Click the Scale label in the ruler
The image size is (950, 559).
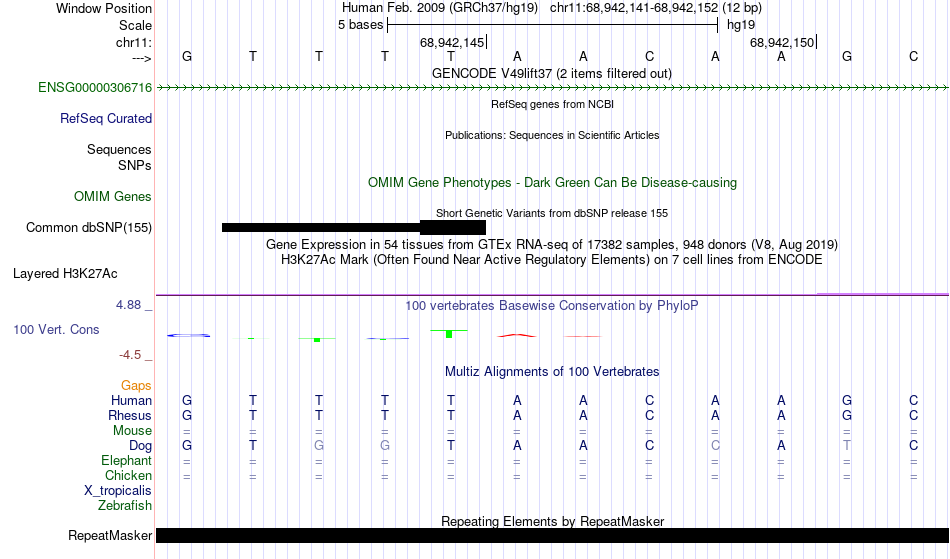coord(136,25)
